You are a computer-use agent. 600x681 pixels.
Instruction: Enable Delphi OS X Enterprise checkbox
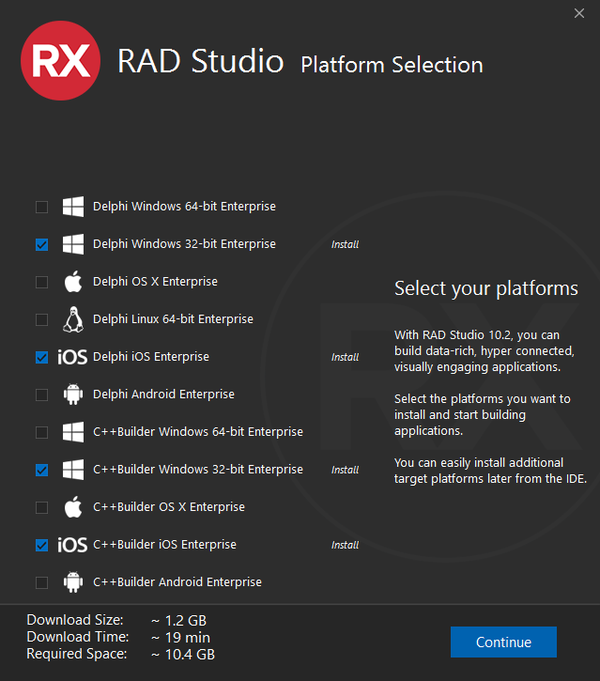pyautogui.click(x=42, y=282)
